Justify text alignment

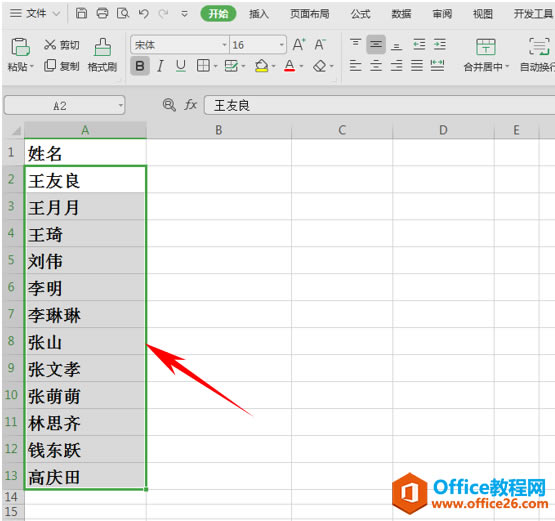(417, 66)
